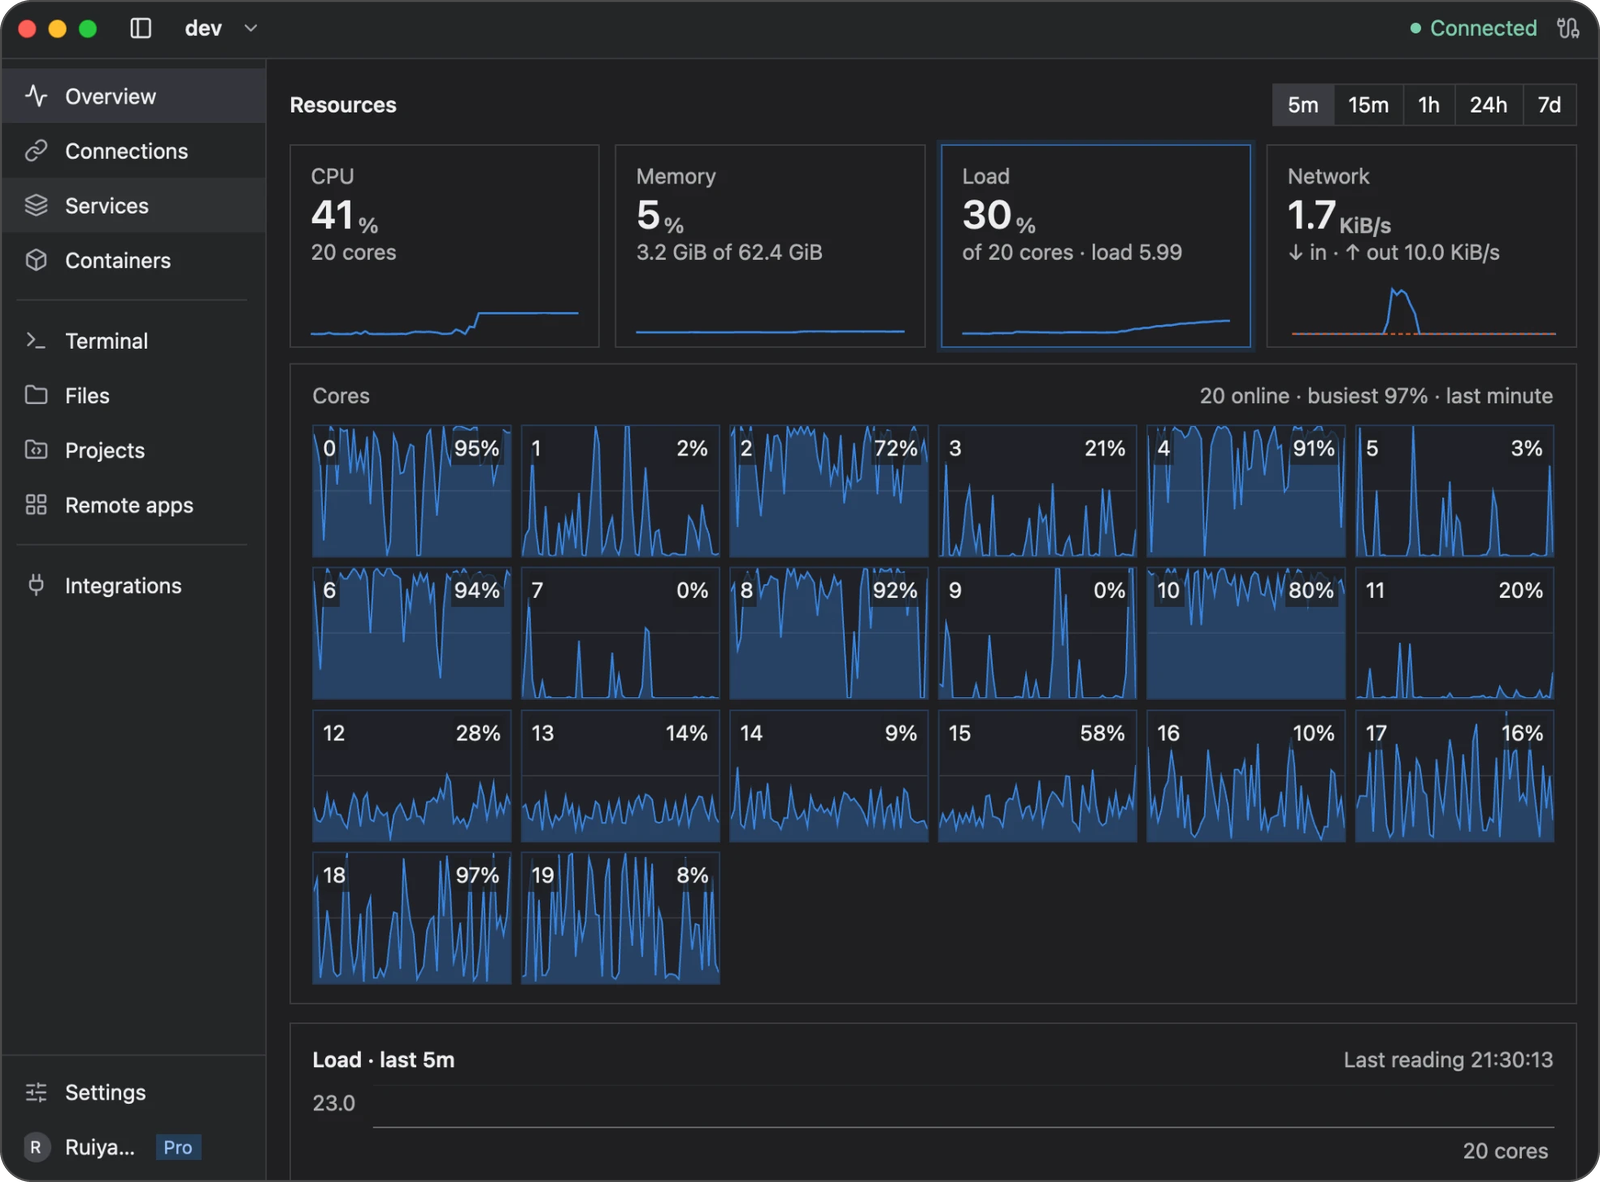Click the Integrations plug icon
The image size is (1600, 1182).
tap(36, 585)
